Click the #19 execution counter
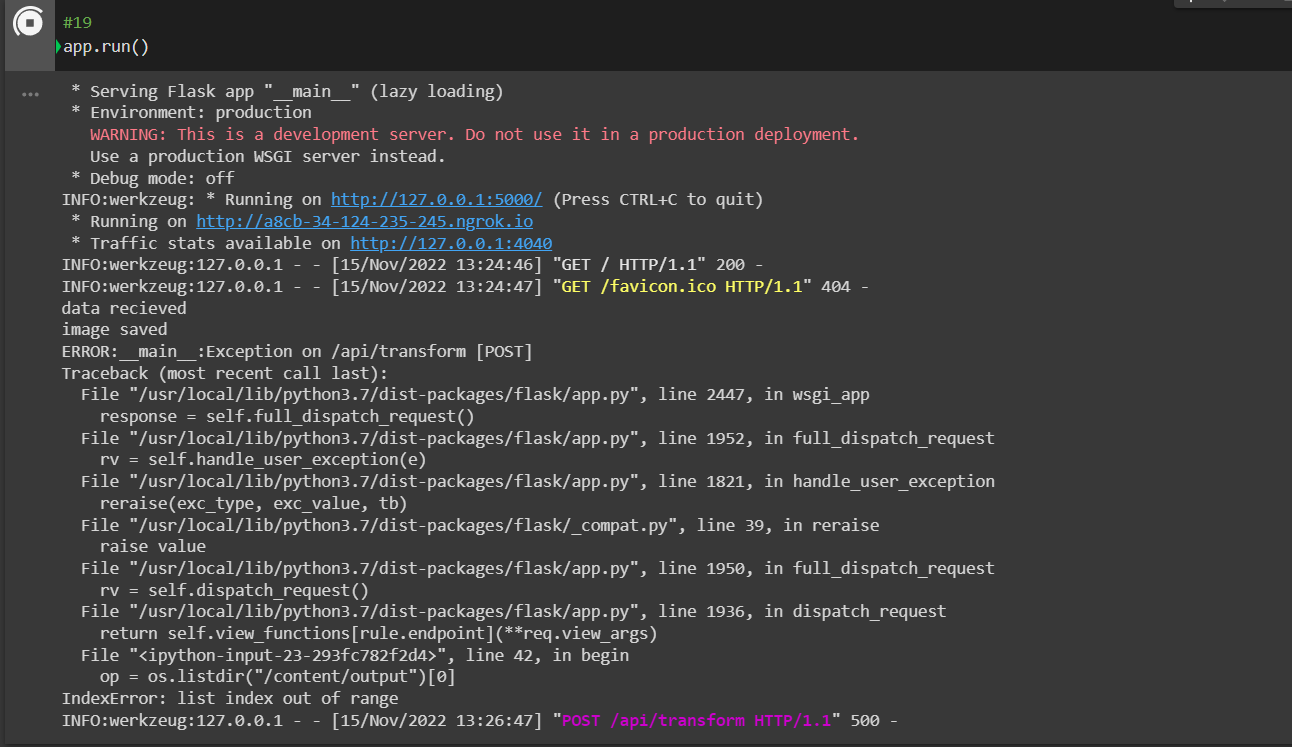The image size is (1292, 747). point(74,21)
